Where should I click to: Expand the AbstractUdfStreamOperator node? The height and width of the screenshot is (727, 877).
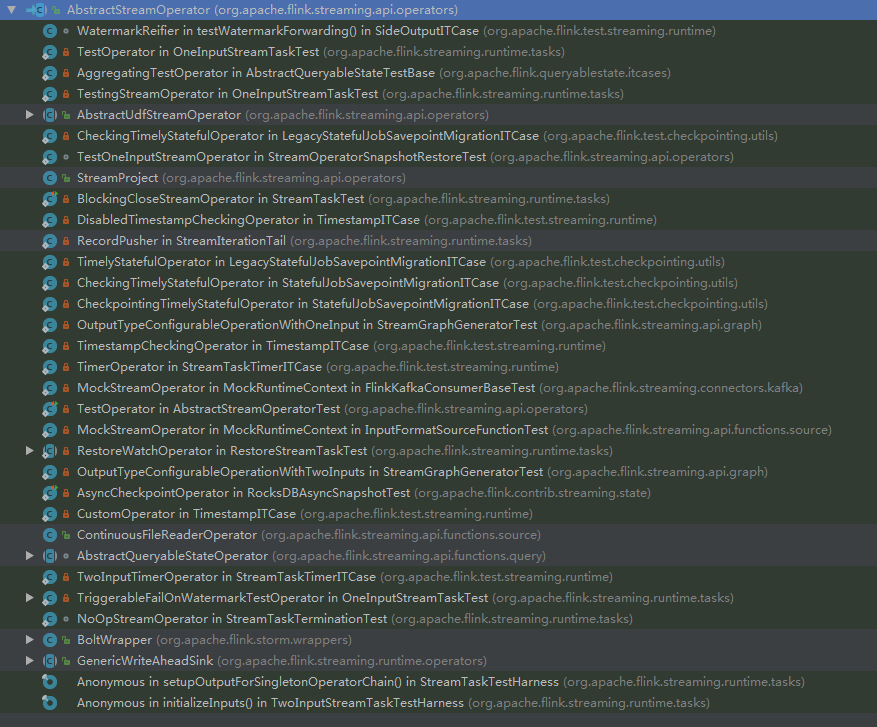coord(30,115)
